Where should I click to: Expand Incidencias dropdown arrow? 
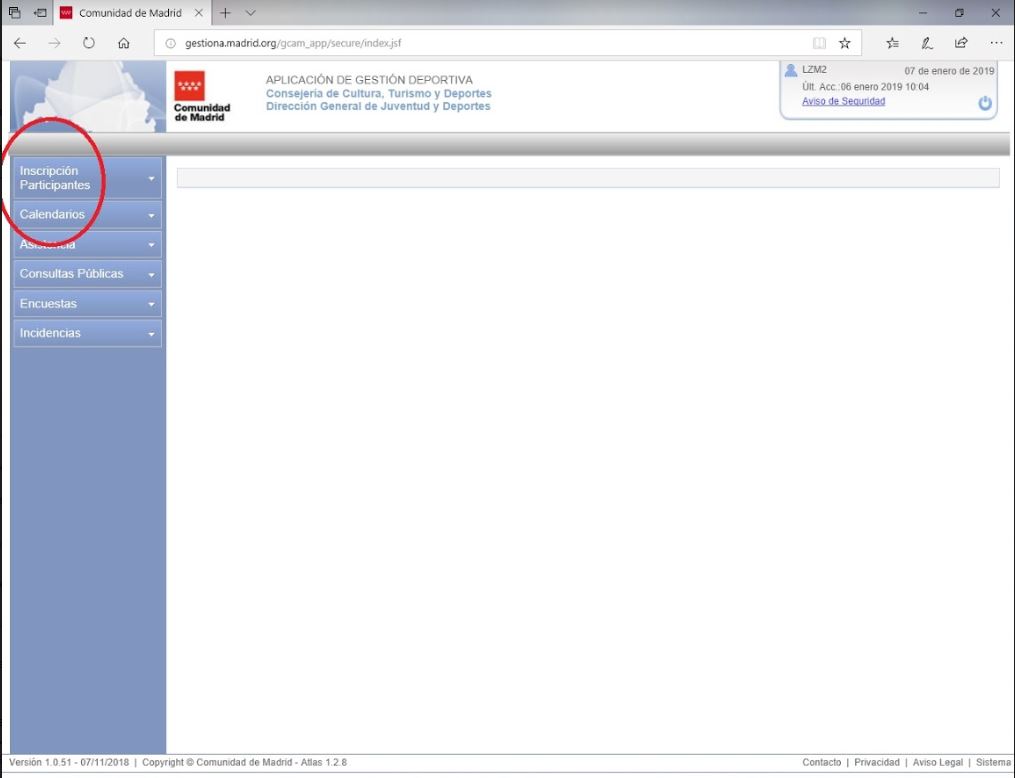[151, 335]
